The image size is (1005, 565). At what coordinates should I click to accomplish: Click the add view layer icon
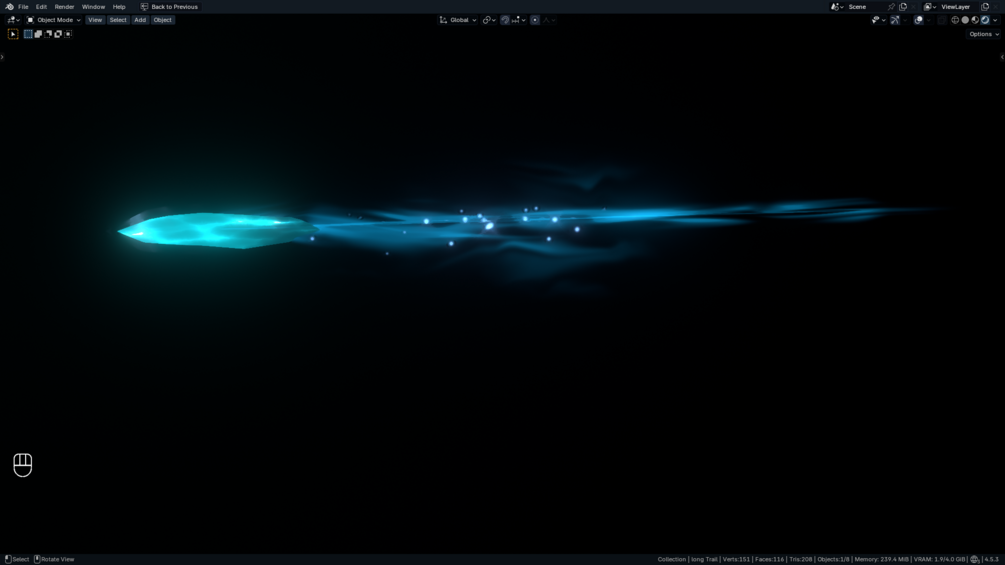click(x=985, y=6)
